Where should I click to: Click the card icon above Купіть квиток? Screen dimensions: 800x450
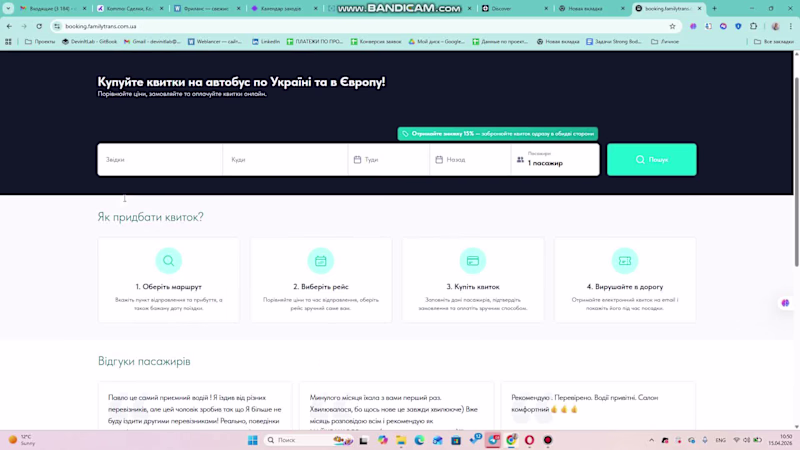473,261
